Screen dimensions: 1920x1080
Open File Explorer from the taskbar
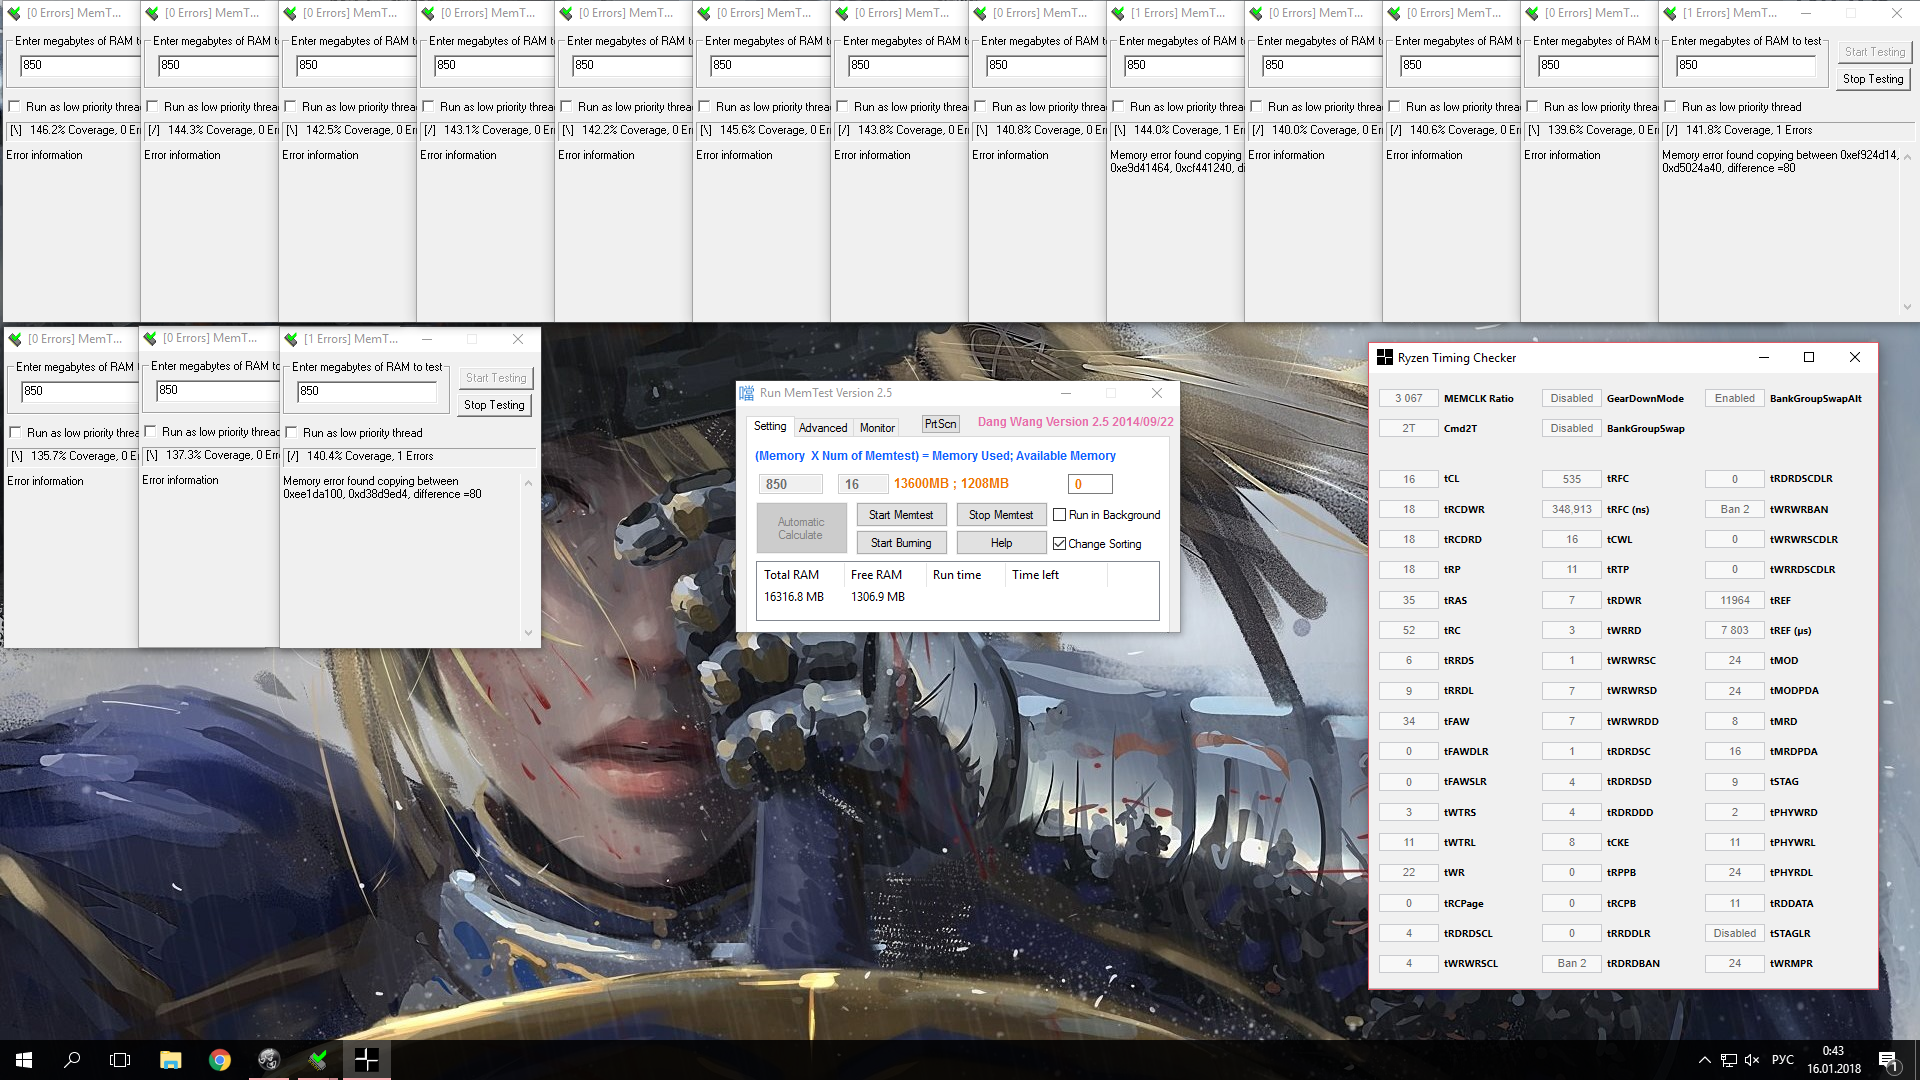[170, 1060]
